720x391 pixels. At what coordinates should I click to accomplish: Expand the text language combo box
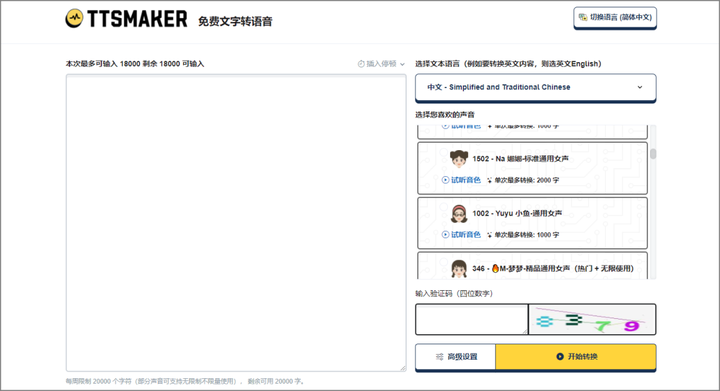coord(535,87)
